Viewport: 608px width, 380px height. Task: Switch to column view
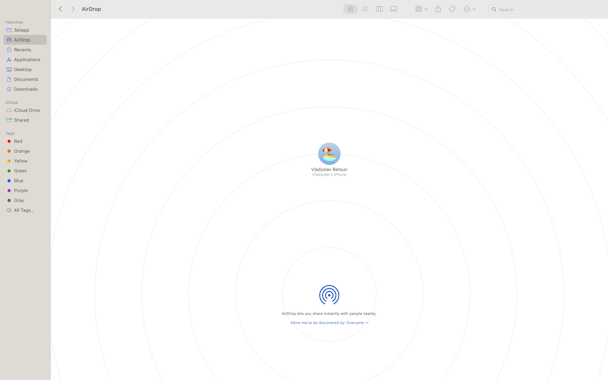coord(379,9)
